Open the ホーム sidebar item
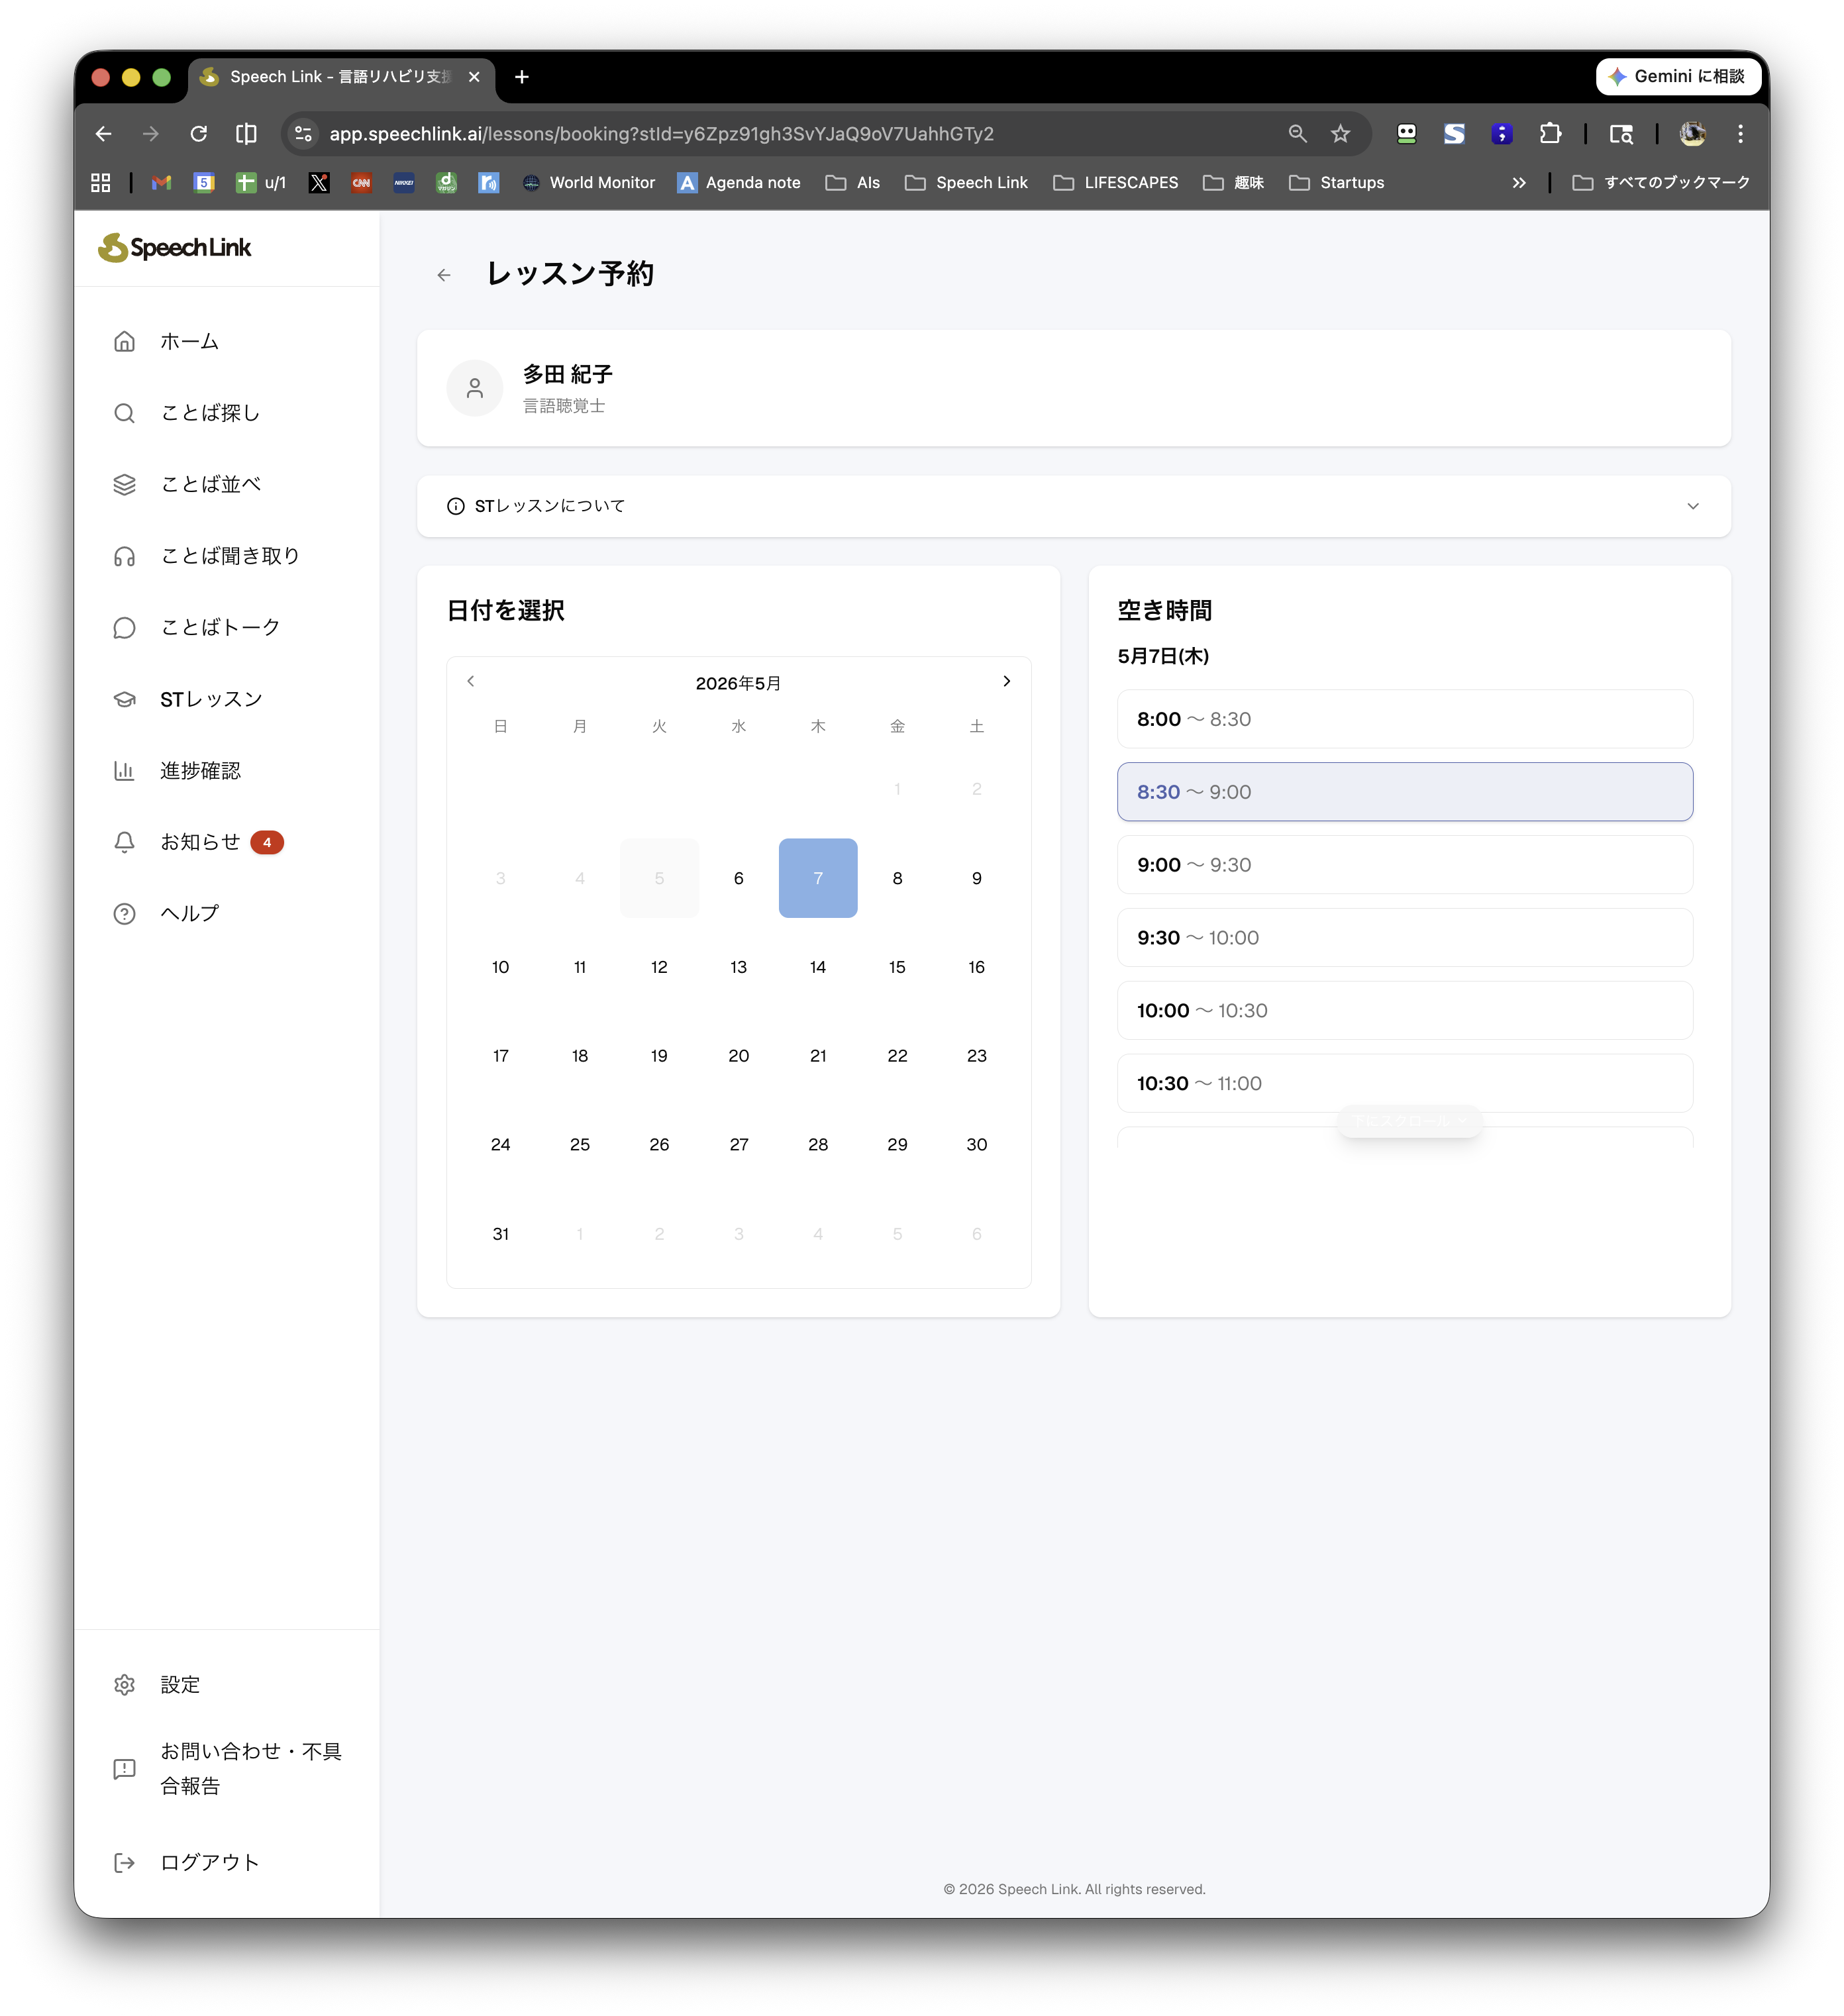Viewport: 1844px width, 2016px height. (x=226, y=342)
